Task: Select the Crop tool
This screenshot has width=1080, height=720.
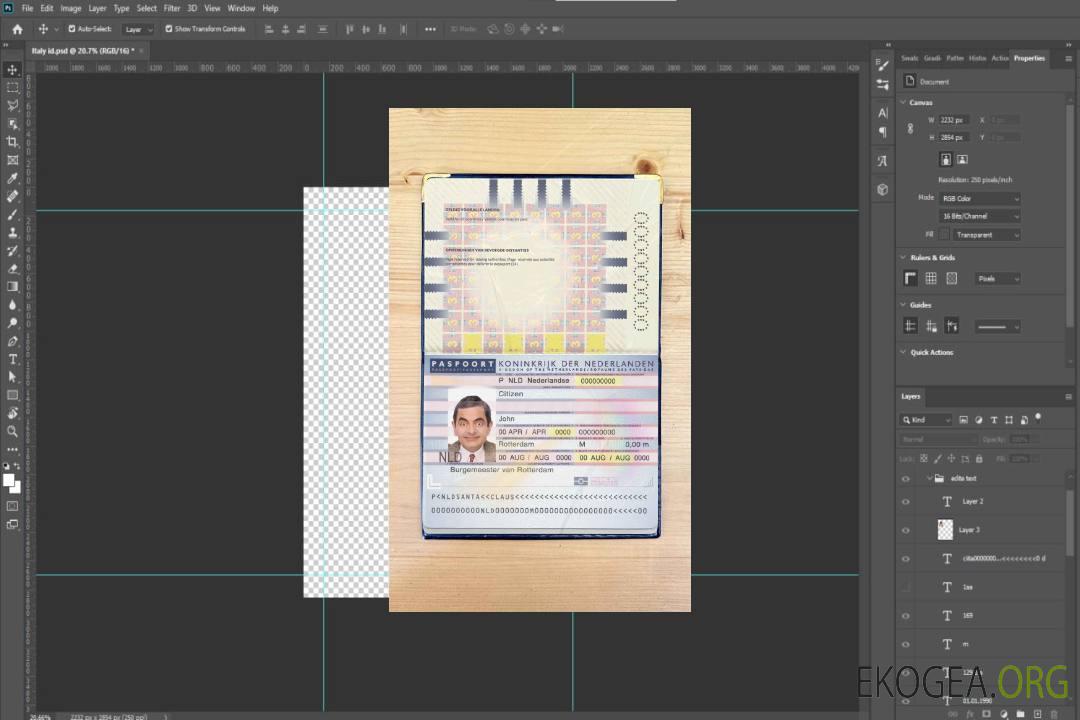Action: (x=12, y=141)
